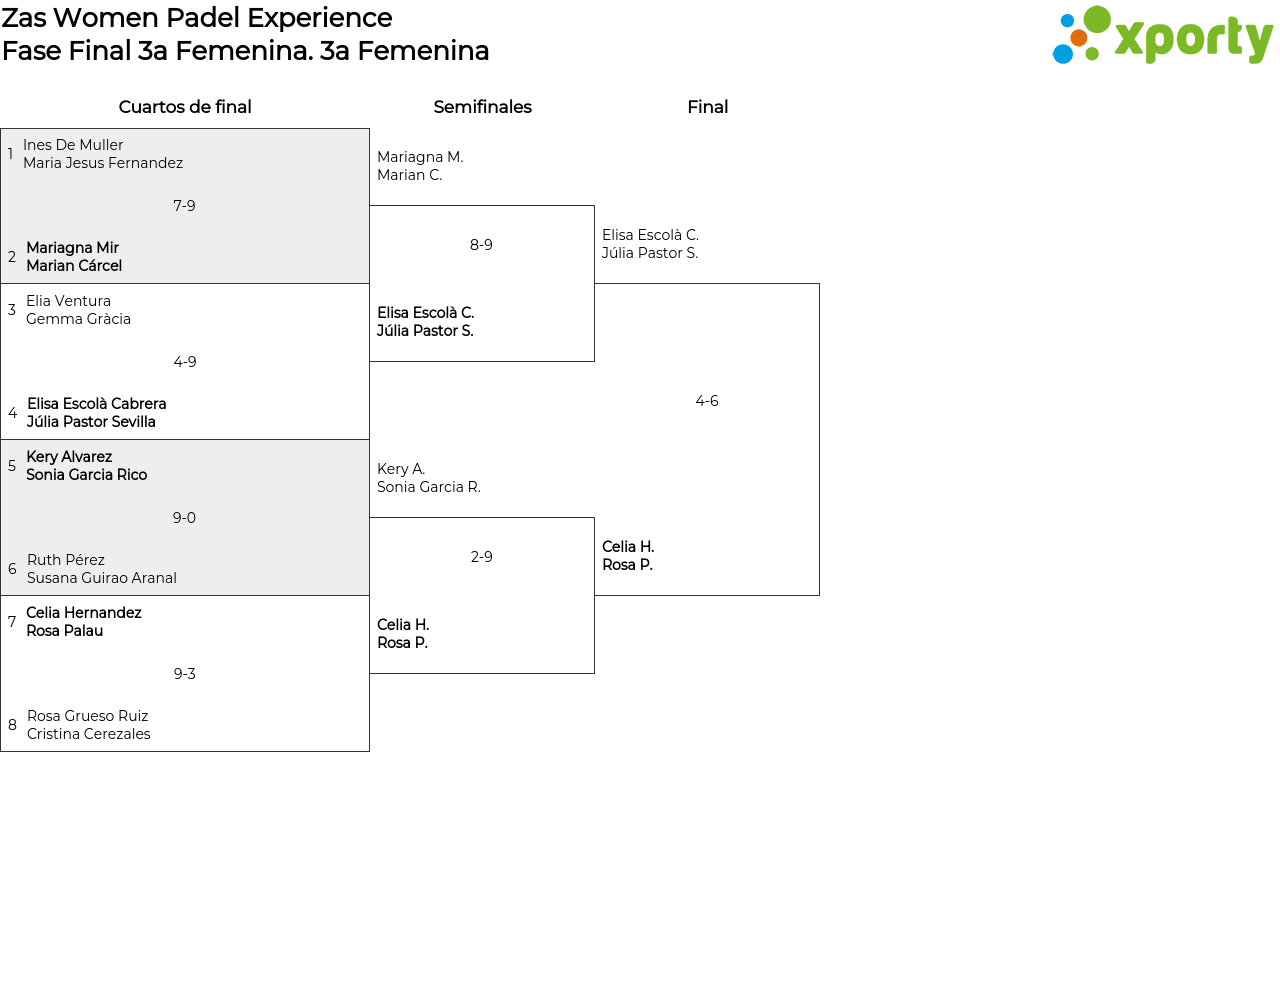Click the 4-9 quarterfinal score
1280x982 pixels.
pos(185,362)
